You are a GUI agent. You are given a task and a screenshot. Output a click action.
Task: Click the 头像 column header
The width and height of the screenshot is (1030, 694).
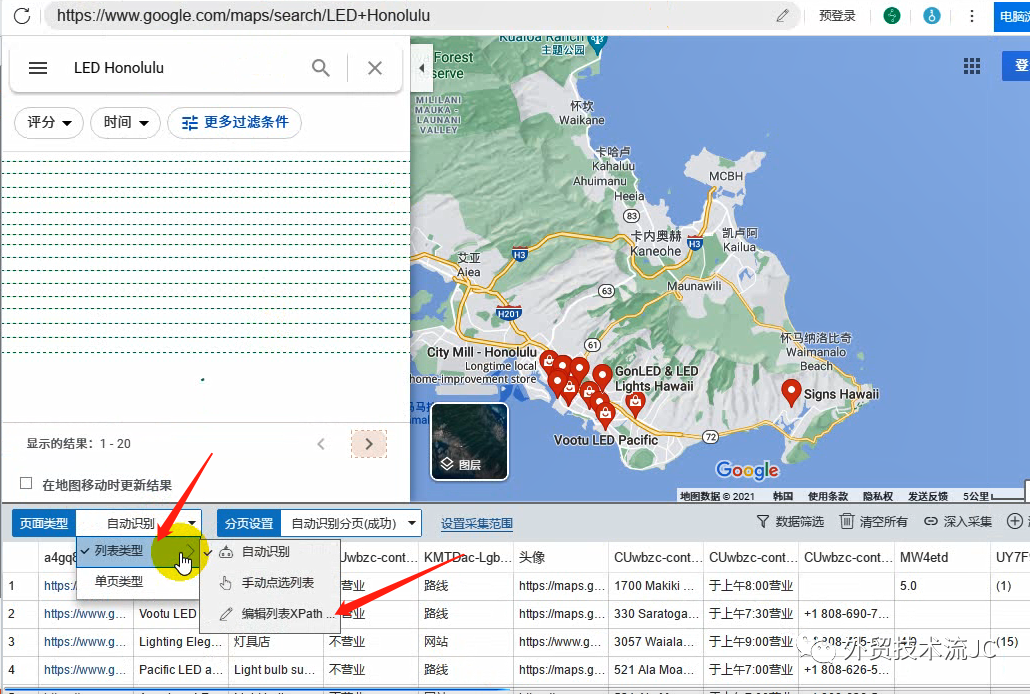[x=560, y=558]
